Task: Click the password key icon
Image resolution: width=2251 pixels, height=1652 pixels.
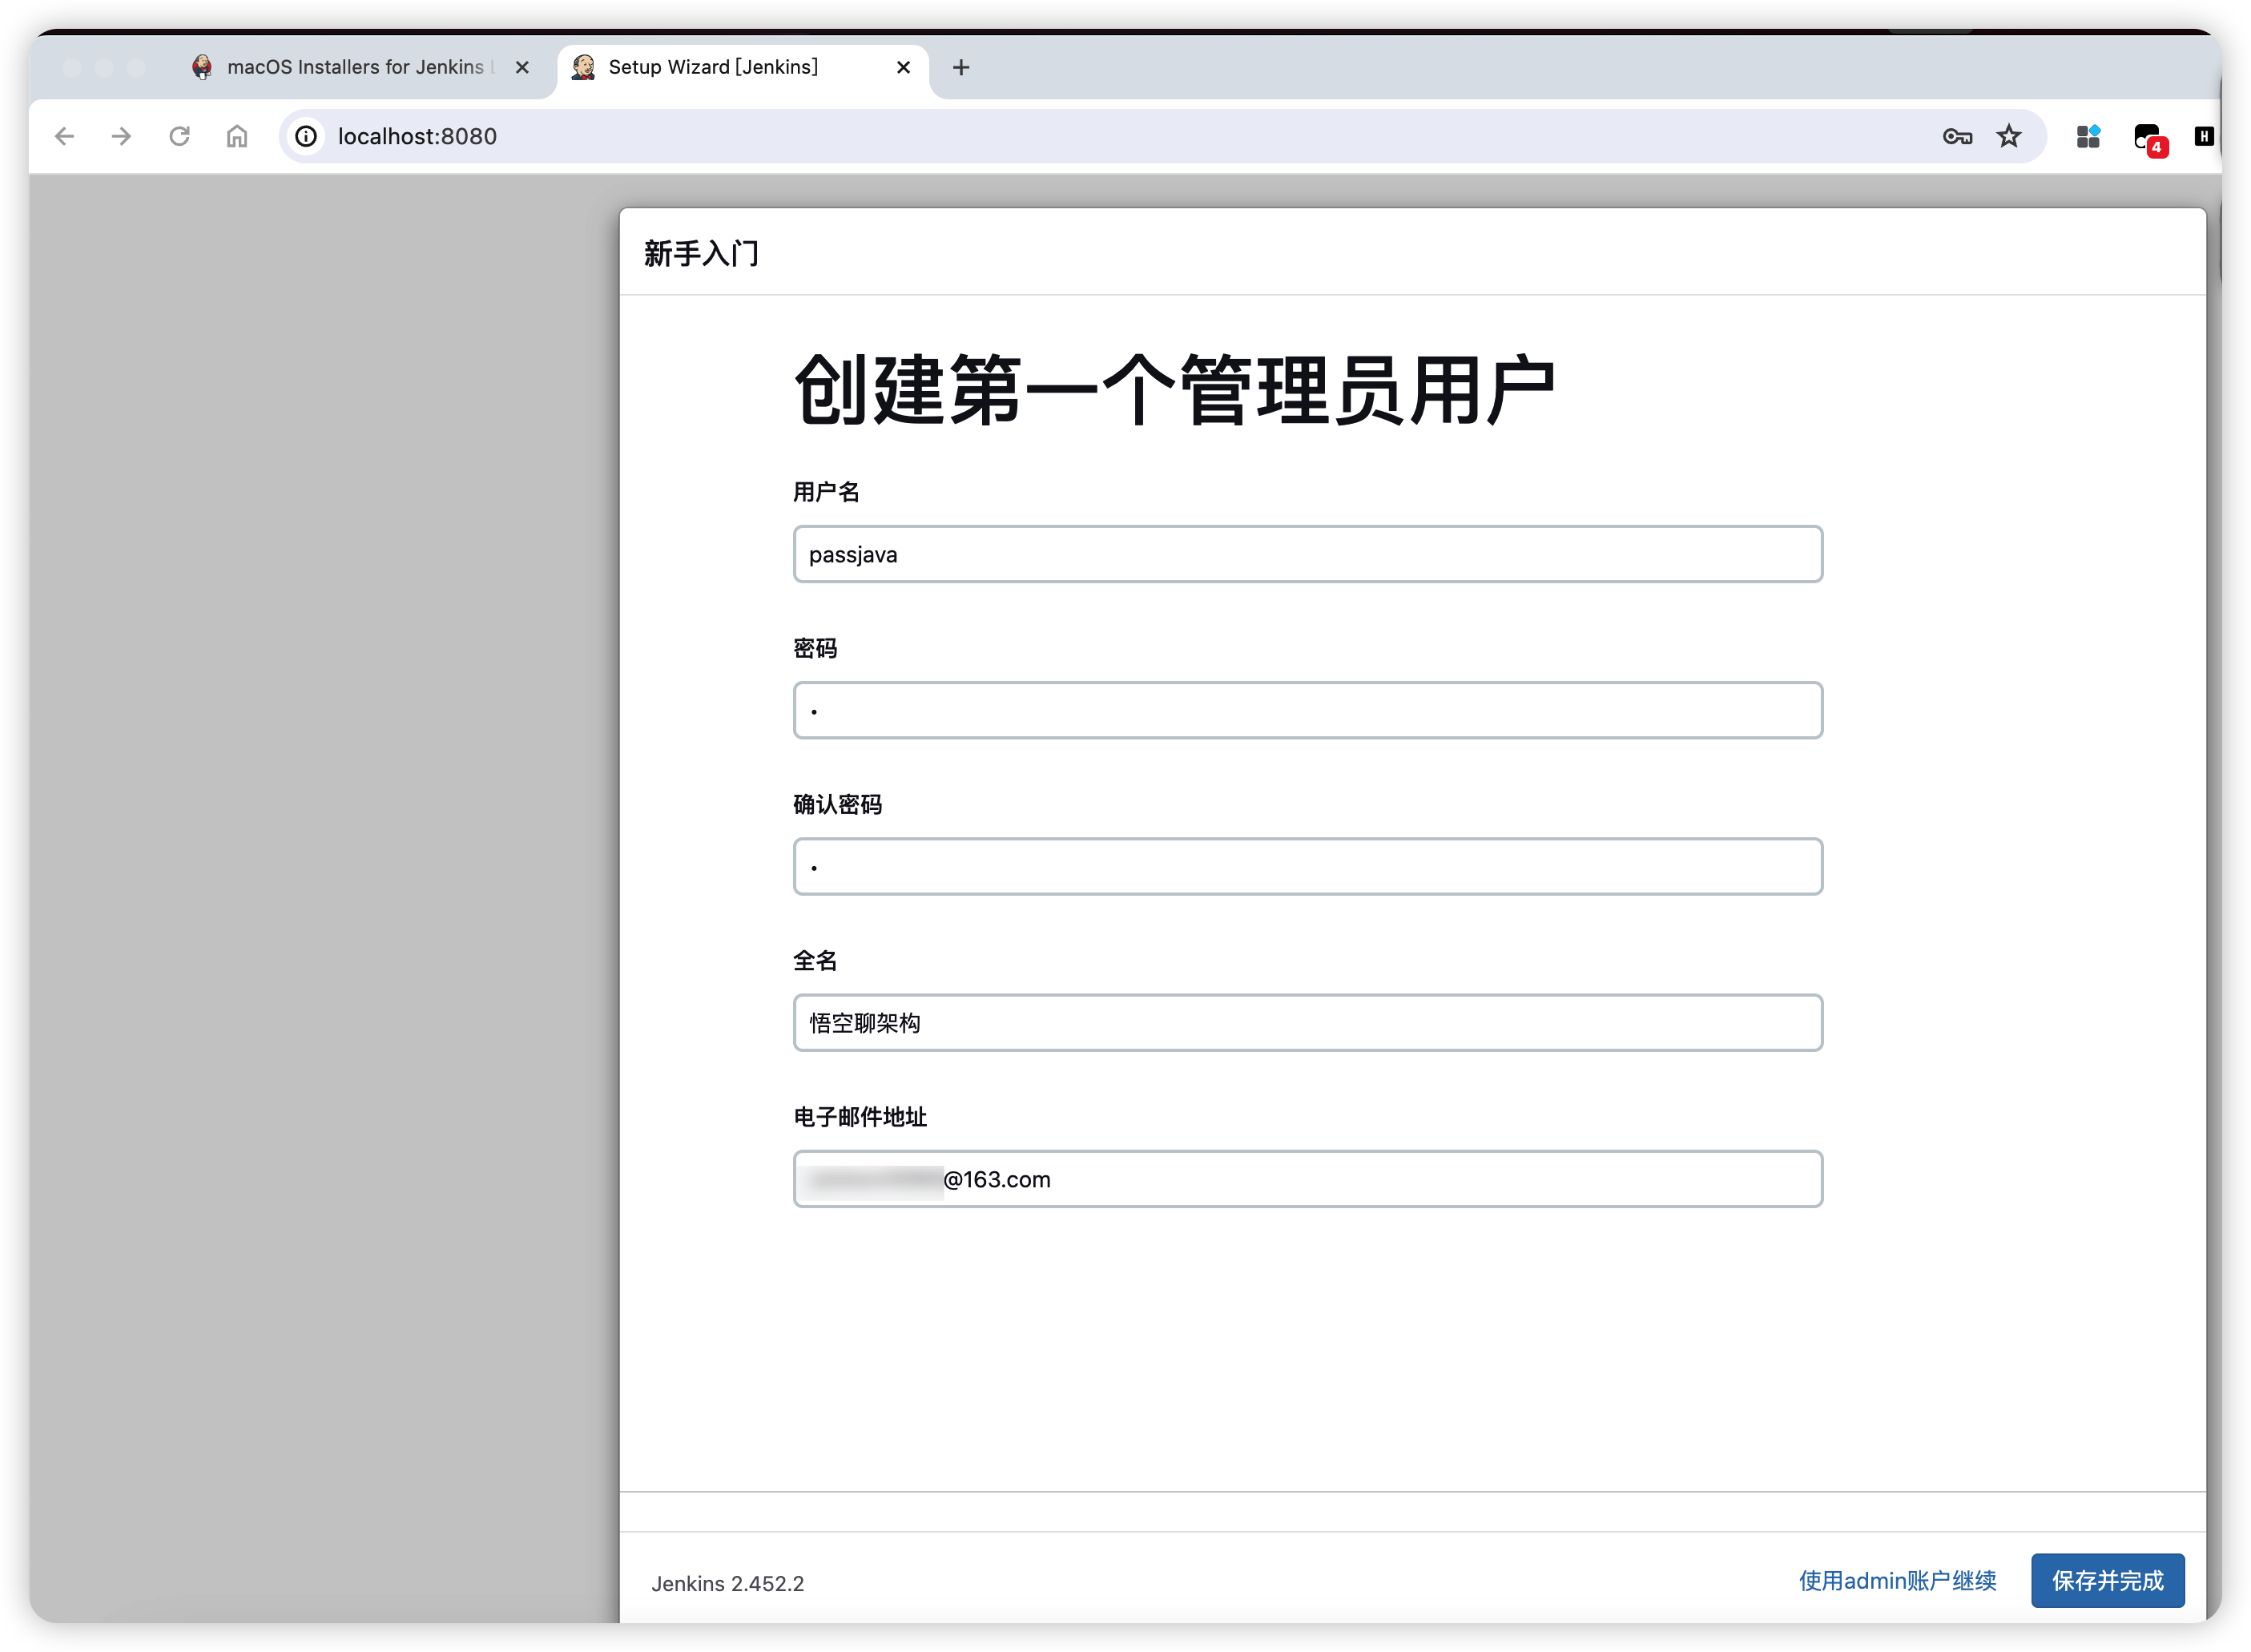Action: (x=1957, y=136)
